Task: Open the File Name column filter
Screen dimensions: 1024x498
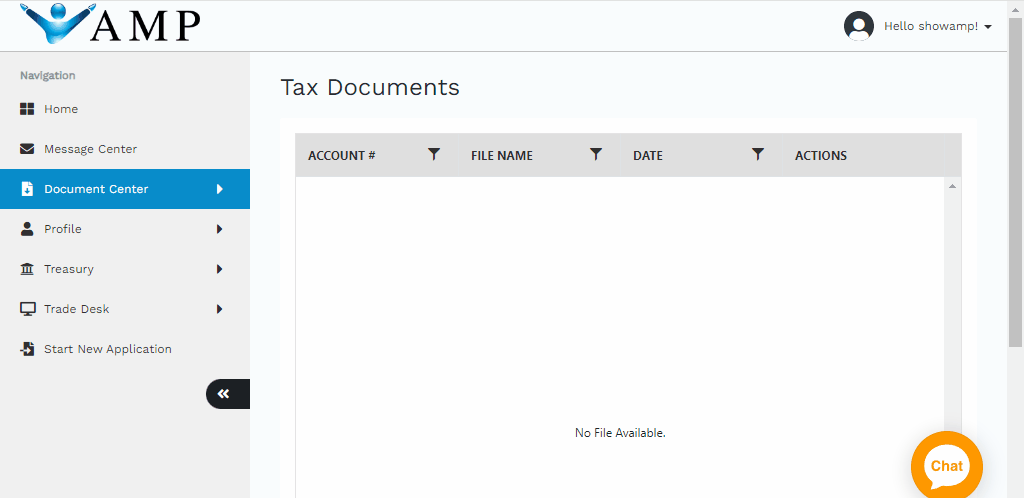Action: coord(596,154)
